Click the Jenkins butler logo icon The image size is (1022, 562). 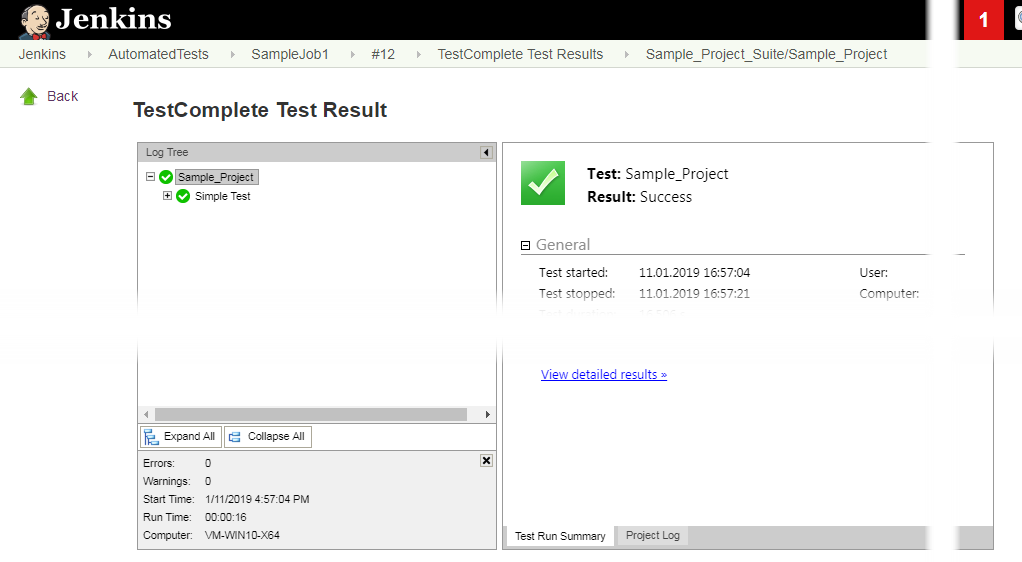point(35,22)
